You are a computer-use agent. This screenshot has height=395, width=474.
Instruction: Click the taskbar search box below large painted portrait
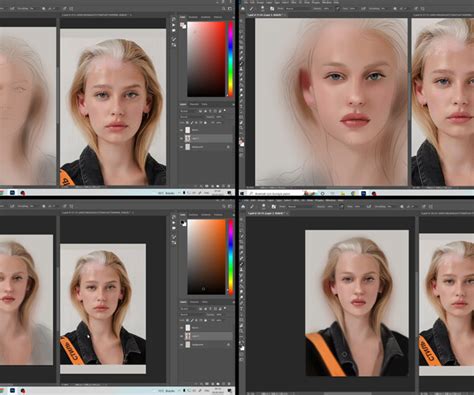[x=273, y=193]
